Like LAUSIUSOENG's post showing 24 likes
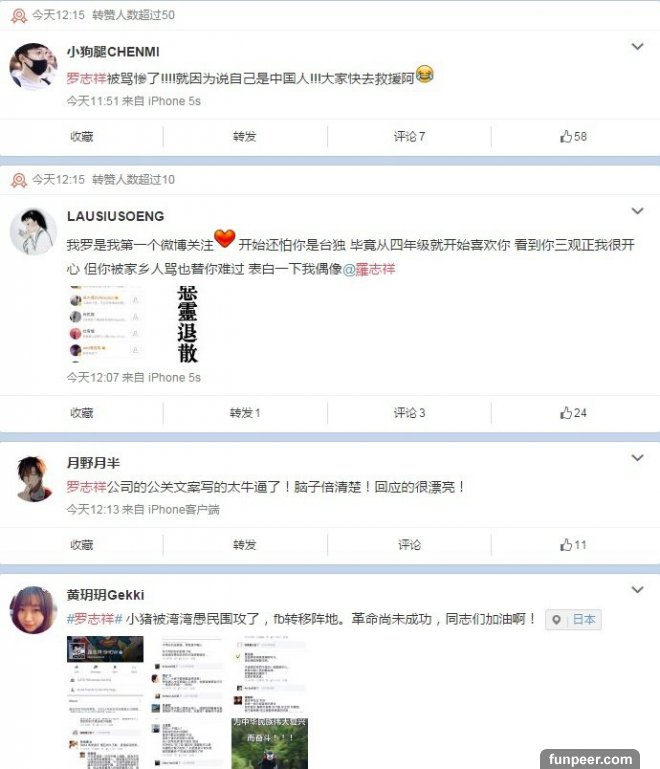Image resolution: width=660 pixels, height=769 pixels. tap(573, 413)
